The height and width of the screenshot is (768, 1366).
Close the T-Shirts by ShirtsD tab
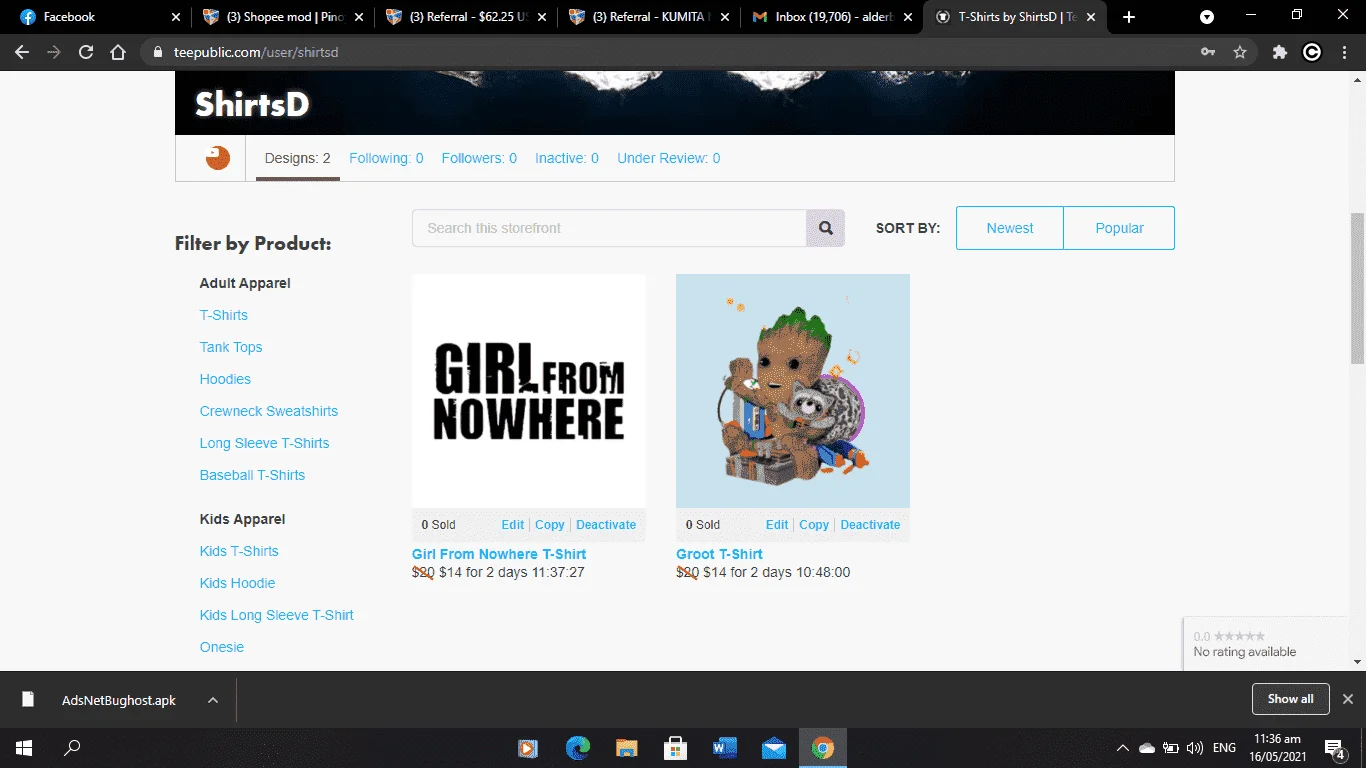coord(1093,17)
